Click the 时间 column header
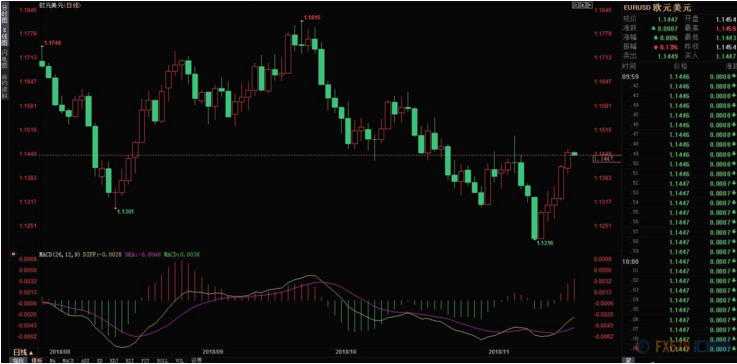This screenshot has height=364, width=737. (629, 66)
